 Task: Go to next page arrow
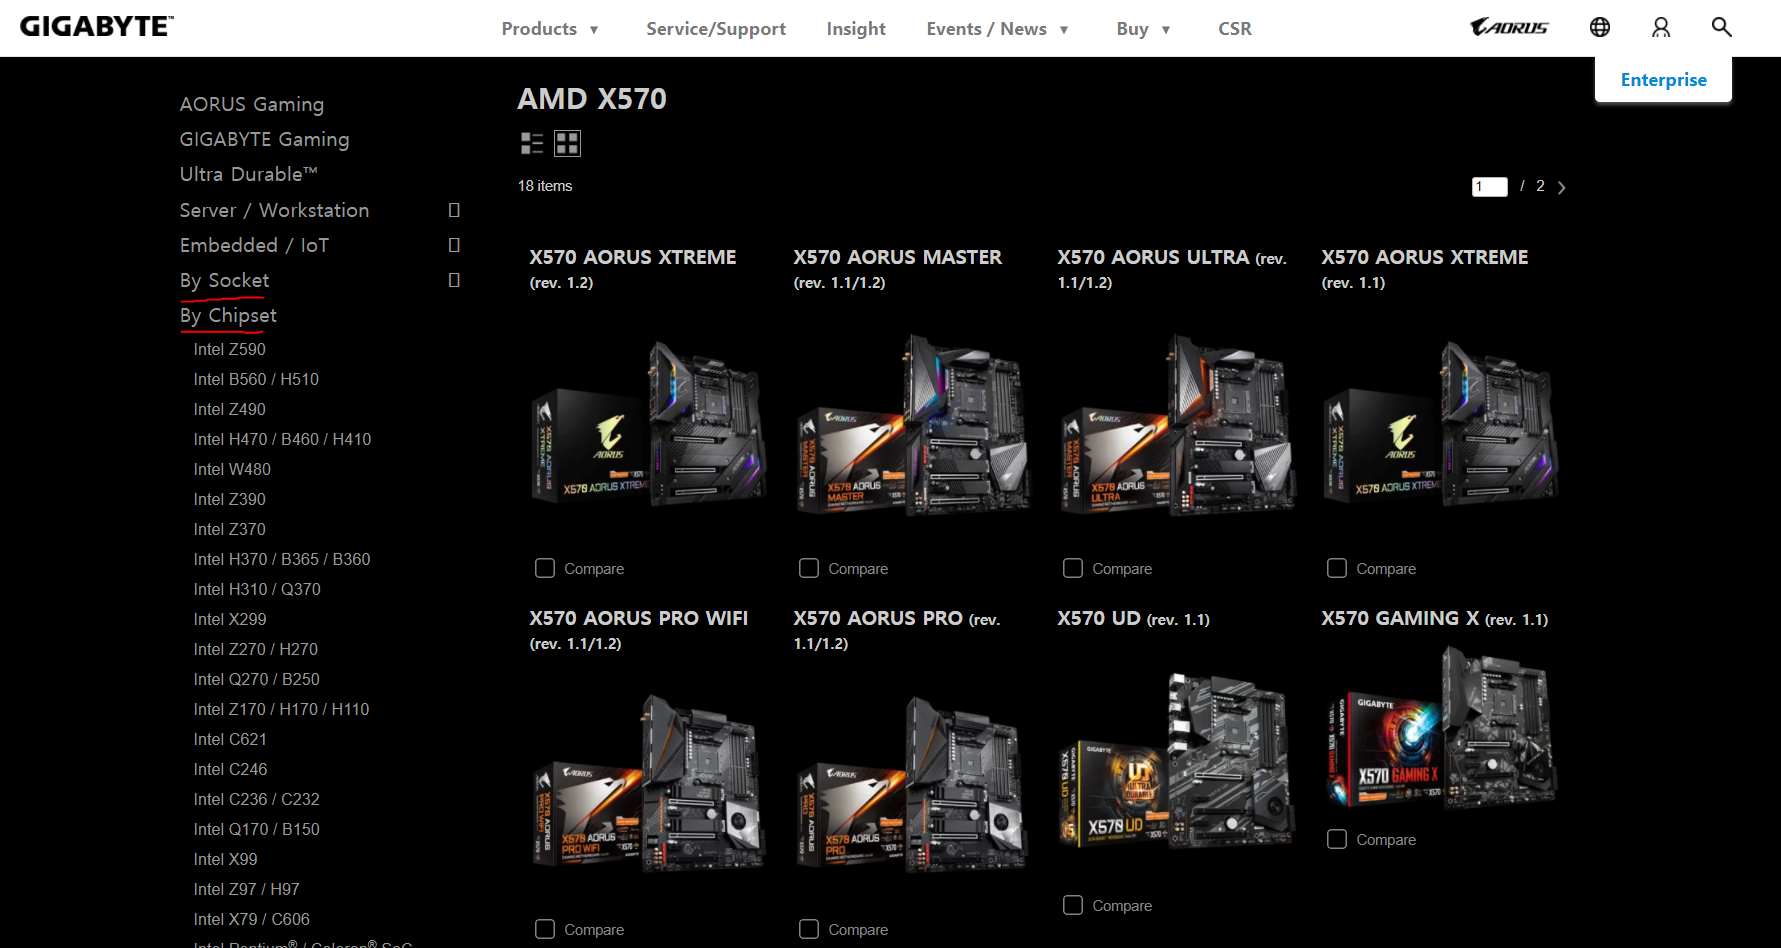(1562, 187)
